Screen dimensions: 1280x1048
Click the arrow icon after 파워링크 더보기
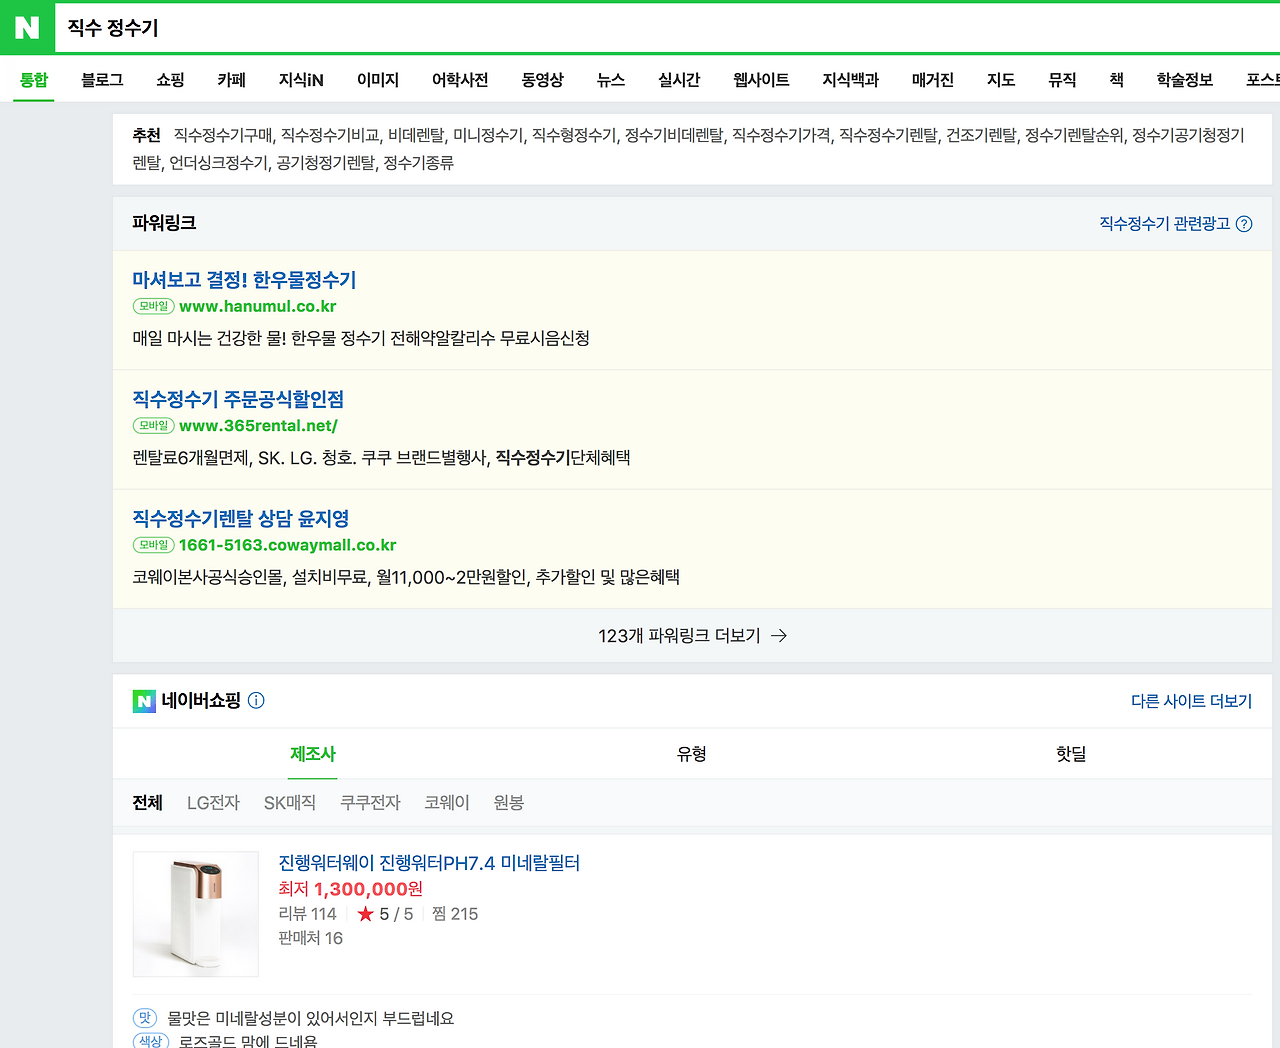tap(779, 636)
